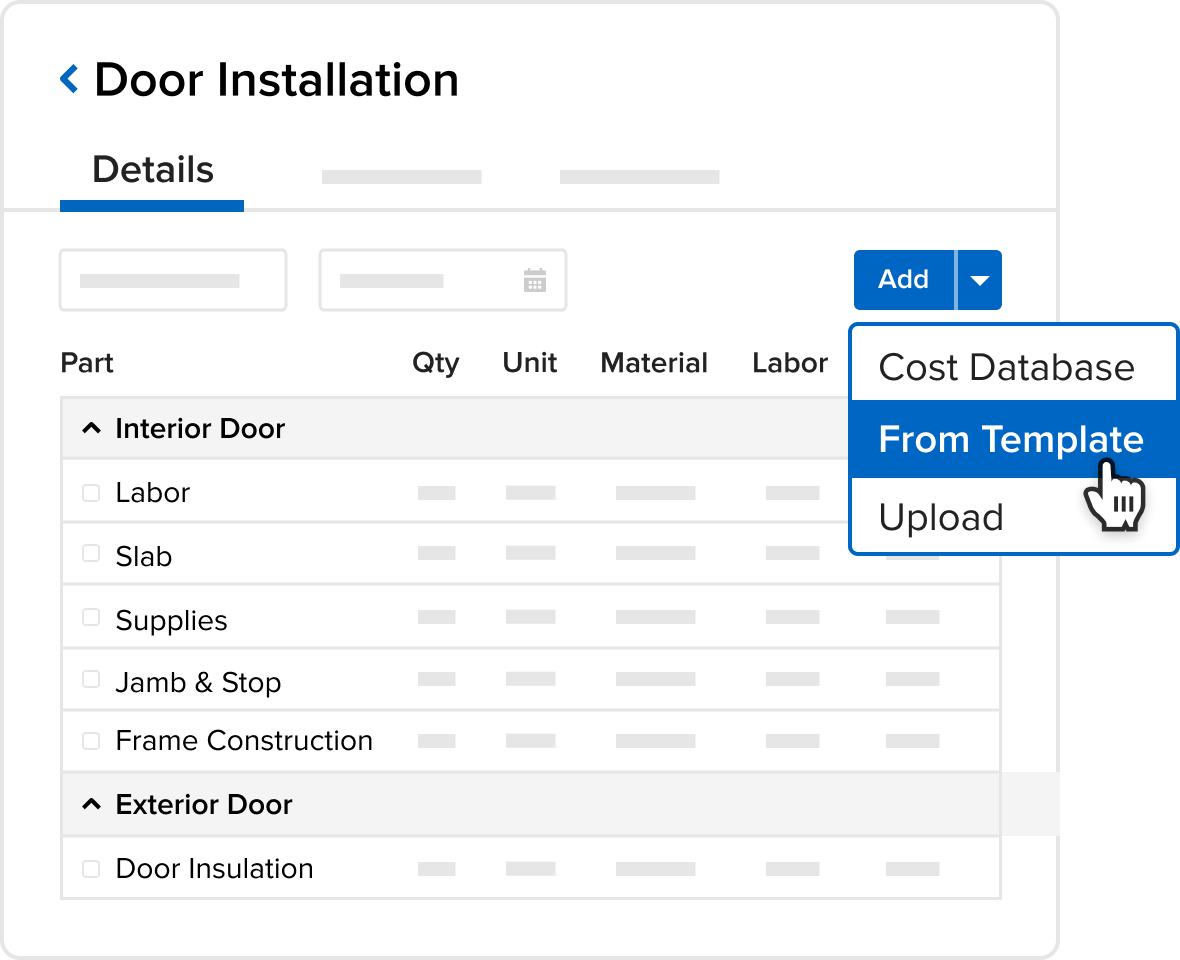1180x960 pixels.
Task: Tick the Frame Construction checkbox
Action: point(91,741)
